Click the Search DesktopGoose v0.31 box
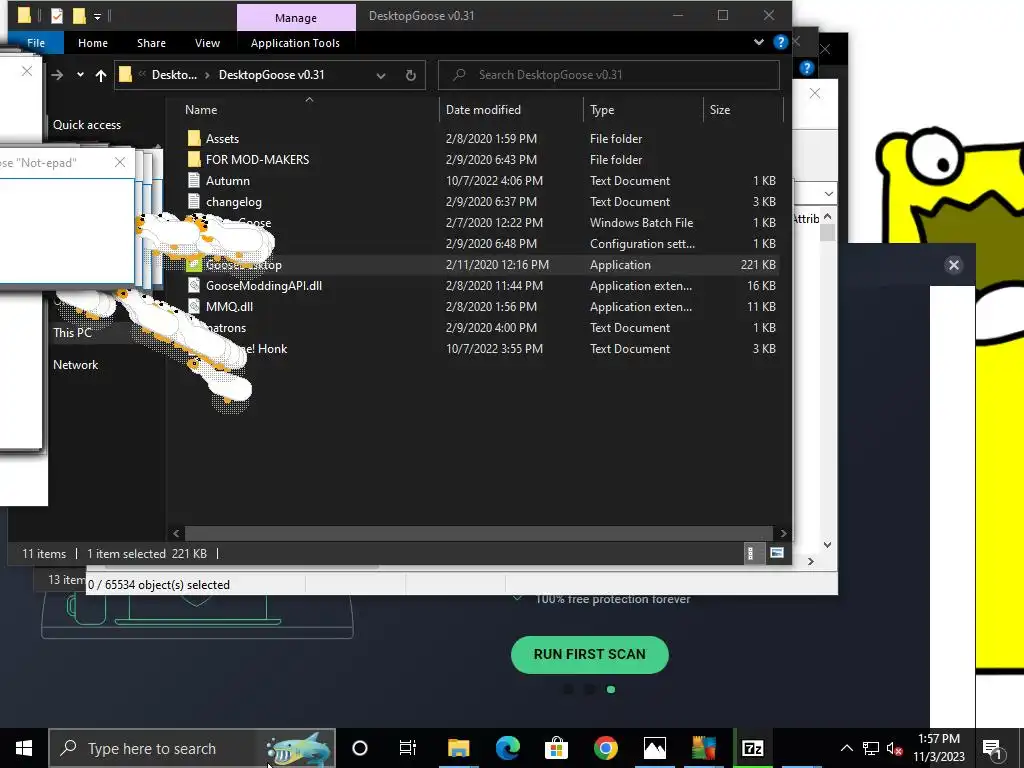The image size is (1024, 768). pos(609,75)
